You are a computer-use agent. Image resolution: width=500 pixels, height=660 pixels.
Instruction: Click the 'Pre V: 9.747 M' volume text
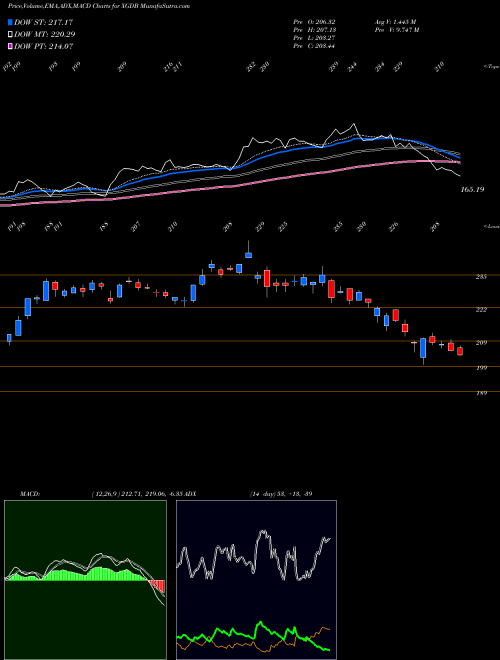[396, 30]
